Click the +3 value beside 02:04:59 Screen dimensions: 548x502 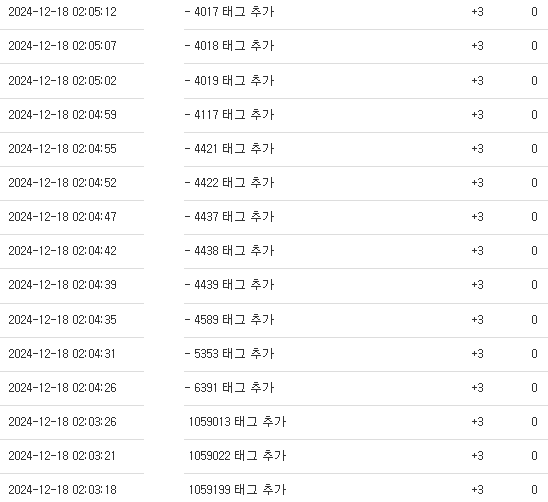coord(477,115)
